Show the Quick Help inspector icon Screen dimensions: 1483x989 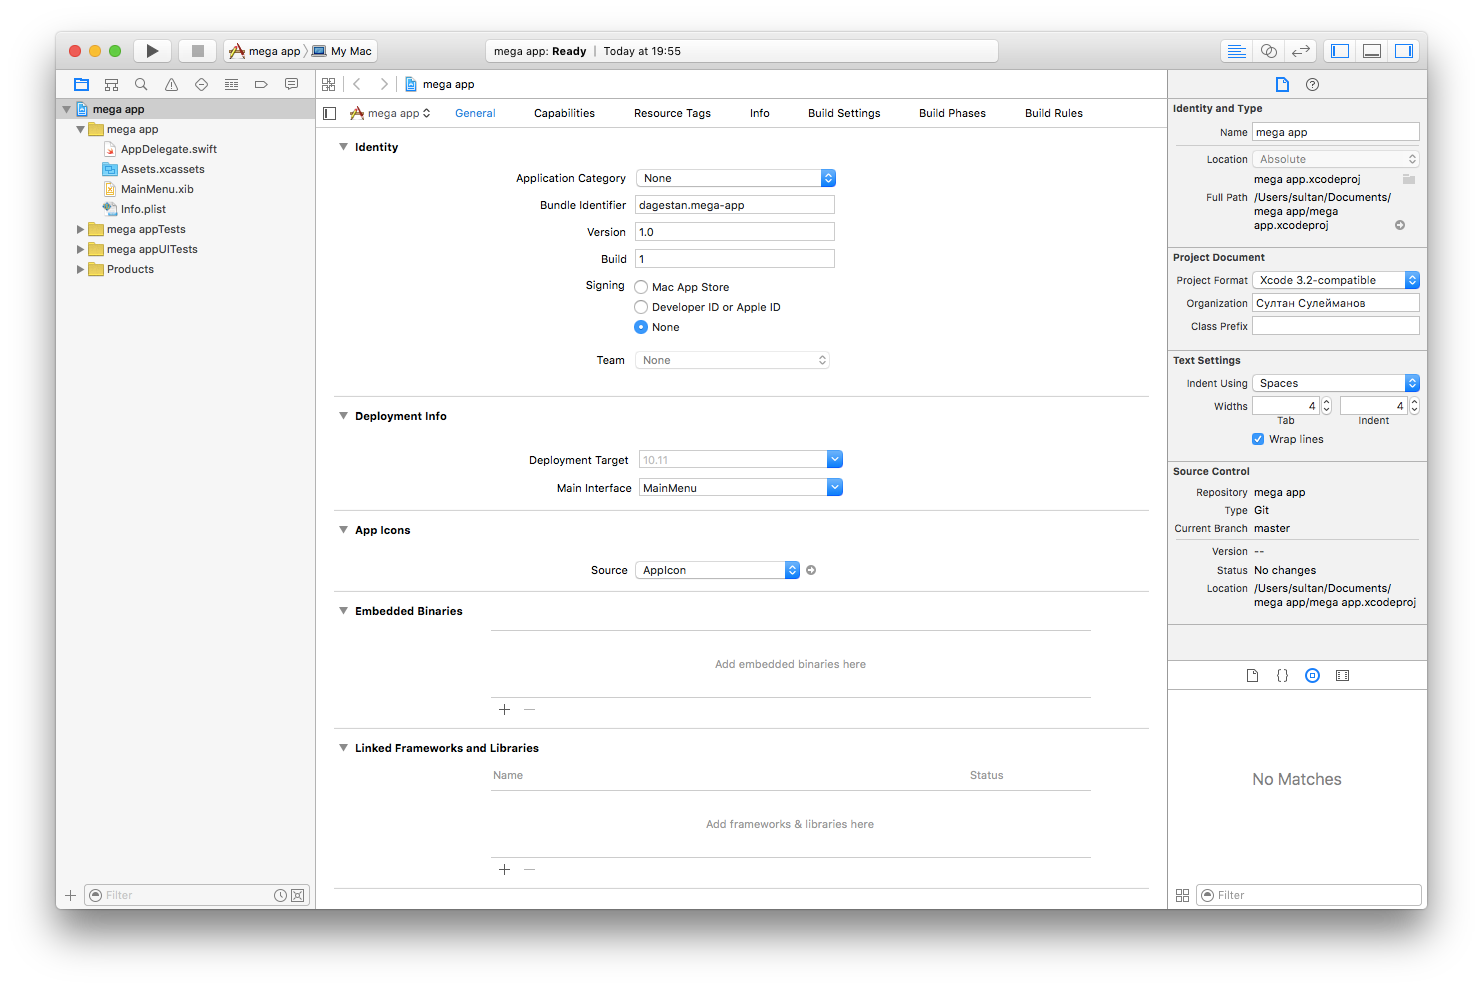(1313, 85)
